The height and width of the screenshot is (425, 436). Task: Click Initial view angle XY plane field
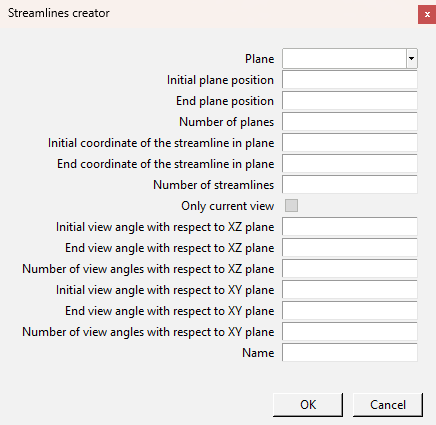pos(350,290)
